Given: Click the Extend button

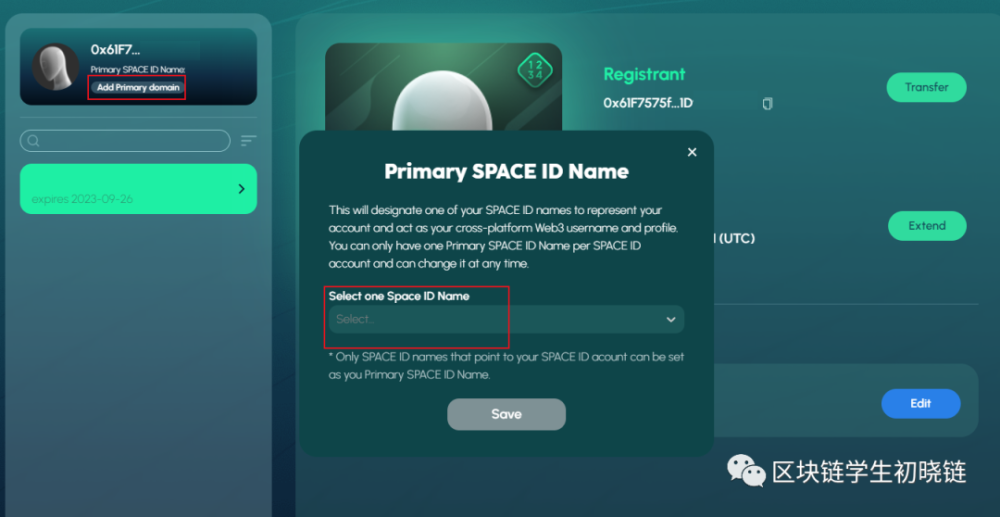Looking at the screenshot, I should point(927,226).
